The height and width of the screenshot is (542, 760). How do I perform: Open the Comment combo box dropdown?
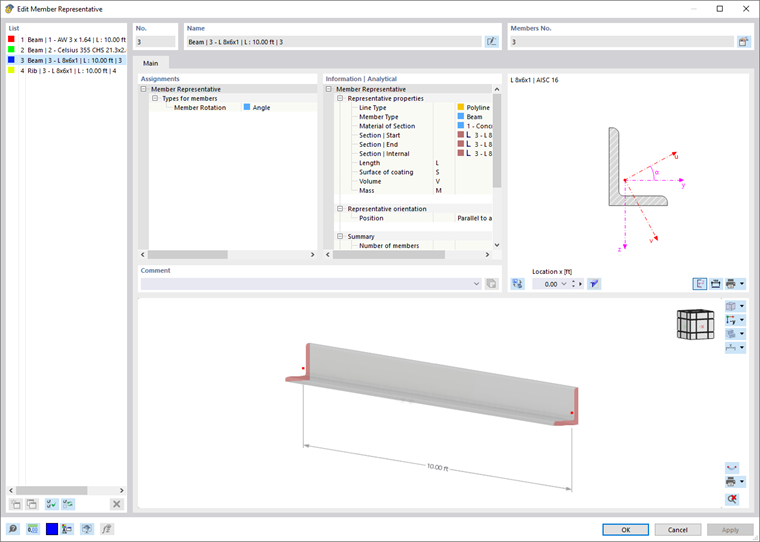click(x=476, y=284)
